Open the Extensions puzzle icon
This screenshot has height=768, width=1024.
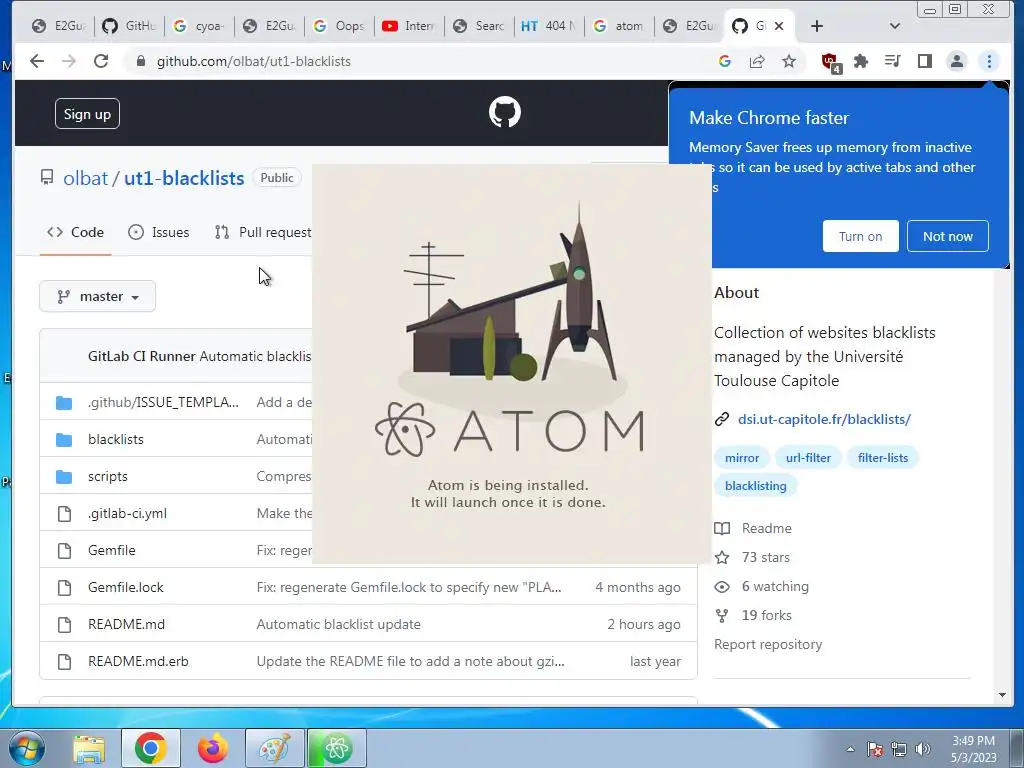(861, 61)
